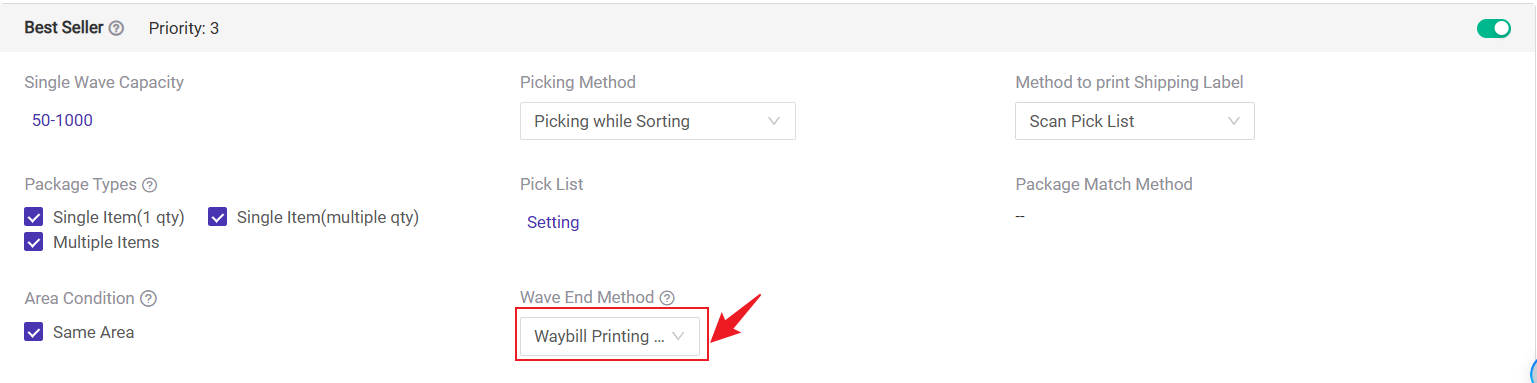Click chevron in Waybill Printing box

point(678,336)
